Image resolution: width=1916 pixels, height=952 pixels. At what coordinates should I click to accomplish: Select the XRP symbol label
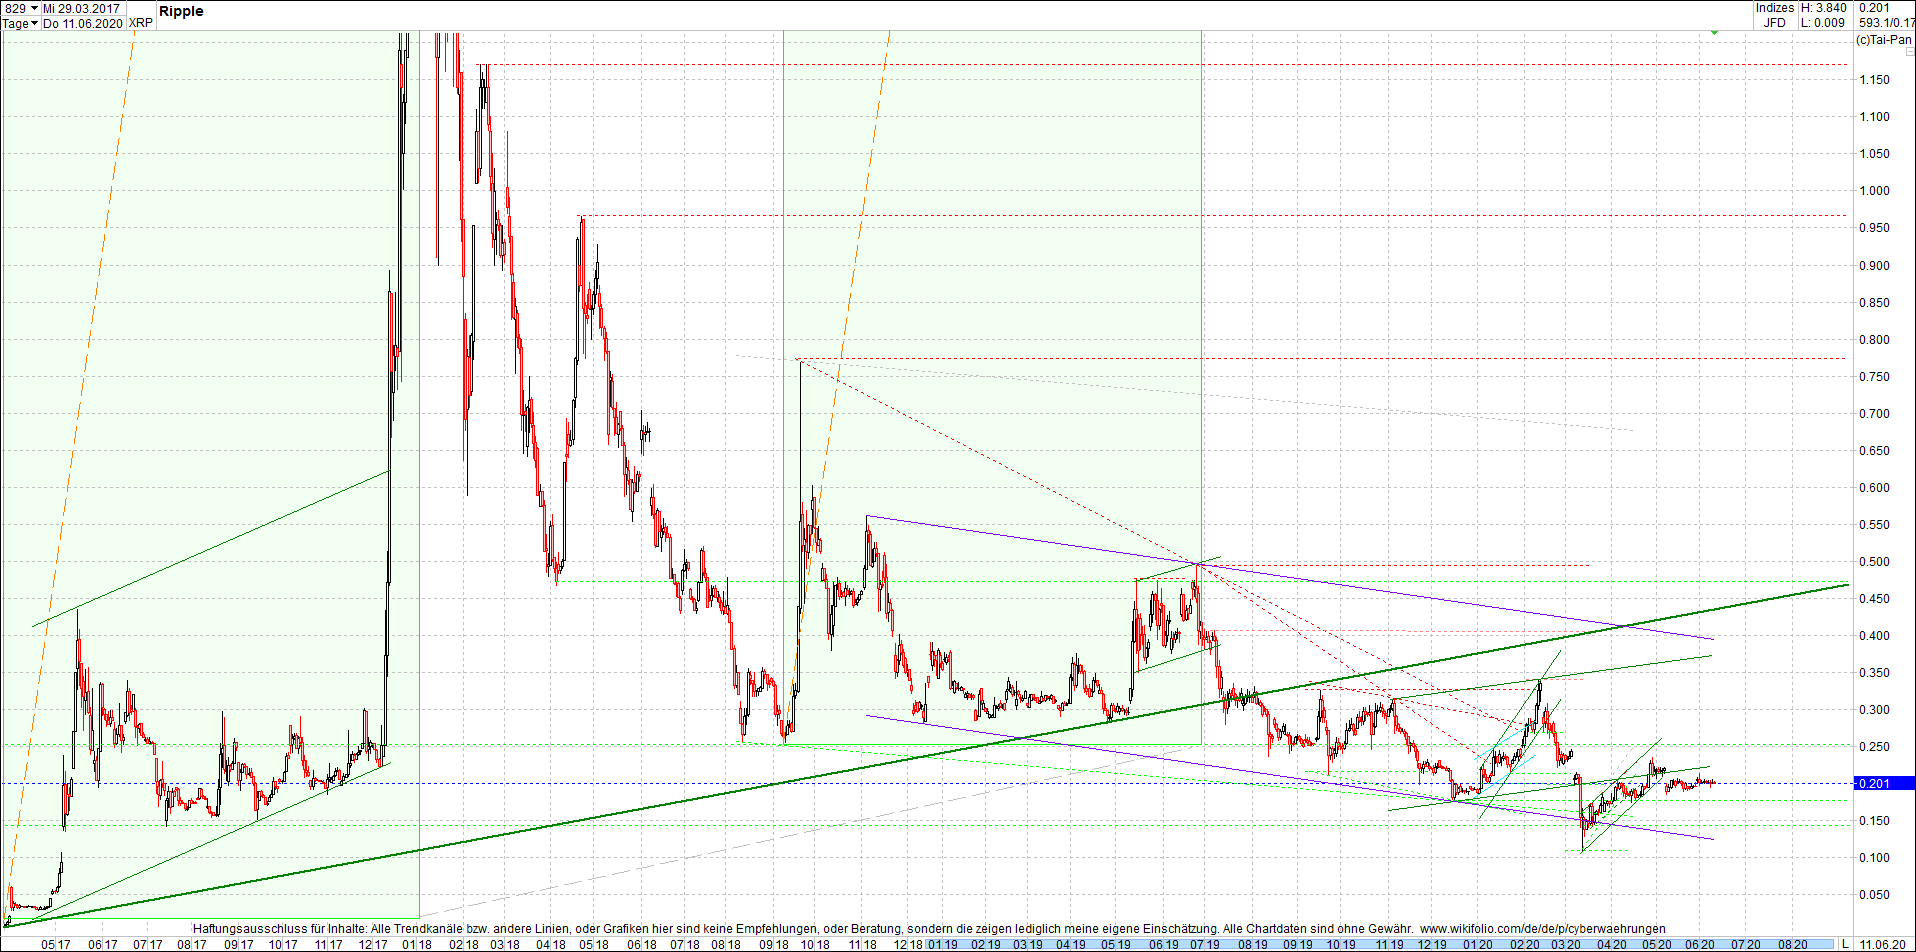(140, 23)
